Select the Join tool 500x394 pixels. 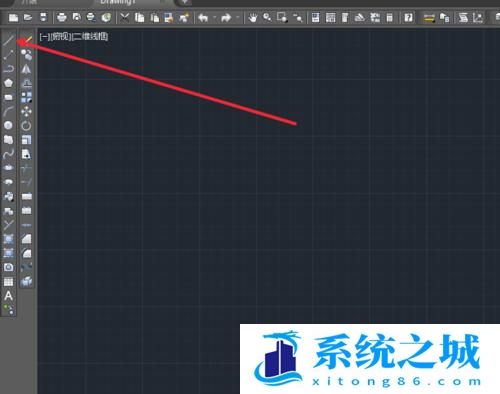point(26,225)
